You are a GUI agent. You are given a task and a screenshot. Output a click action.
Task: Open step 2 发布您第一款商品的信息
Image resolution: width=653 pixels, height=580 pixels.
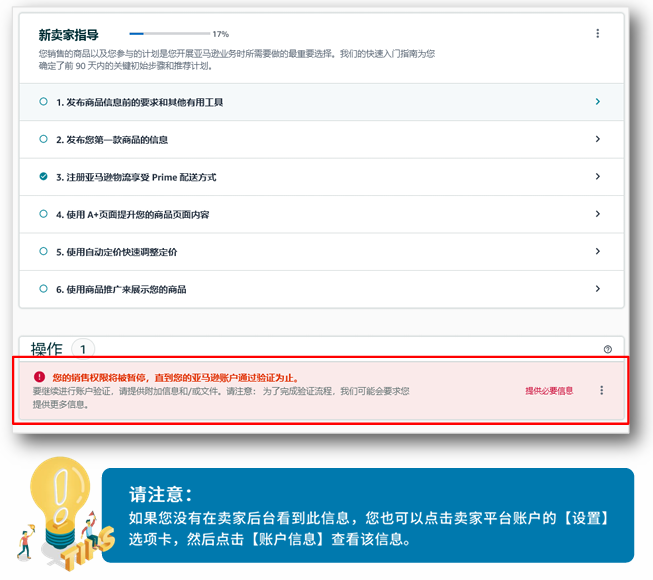tap(322, 139)
